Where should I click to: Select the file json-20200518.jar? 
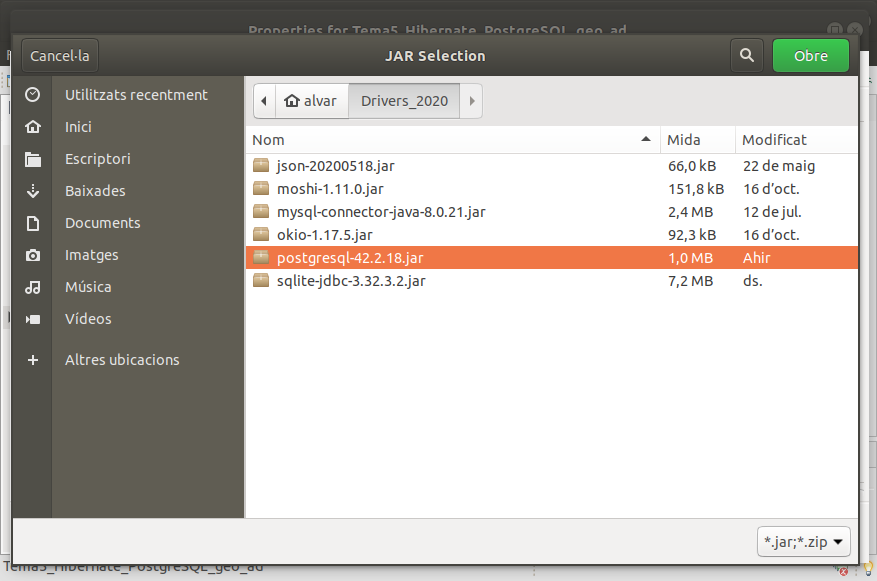tap(551, 166)
